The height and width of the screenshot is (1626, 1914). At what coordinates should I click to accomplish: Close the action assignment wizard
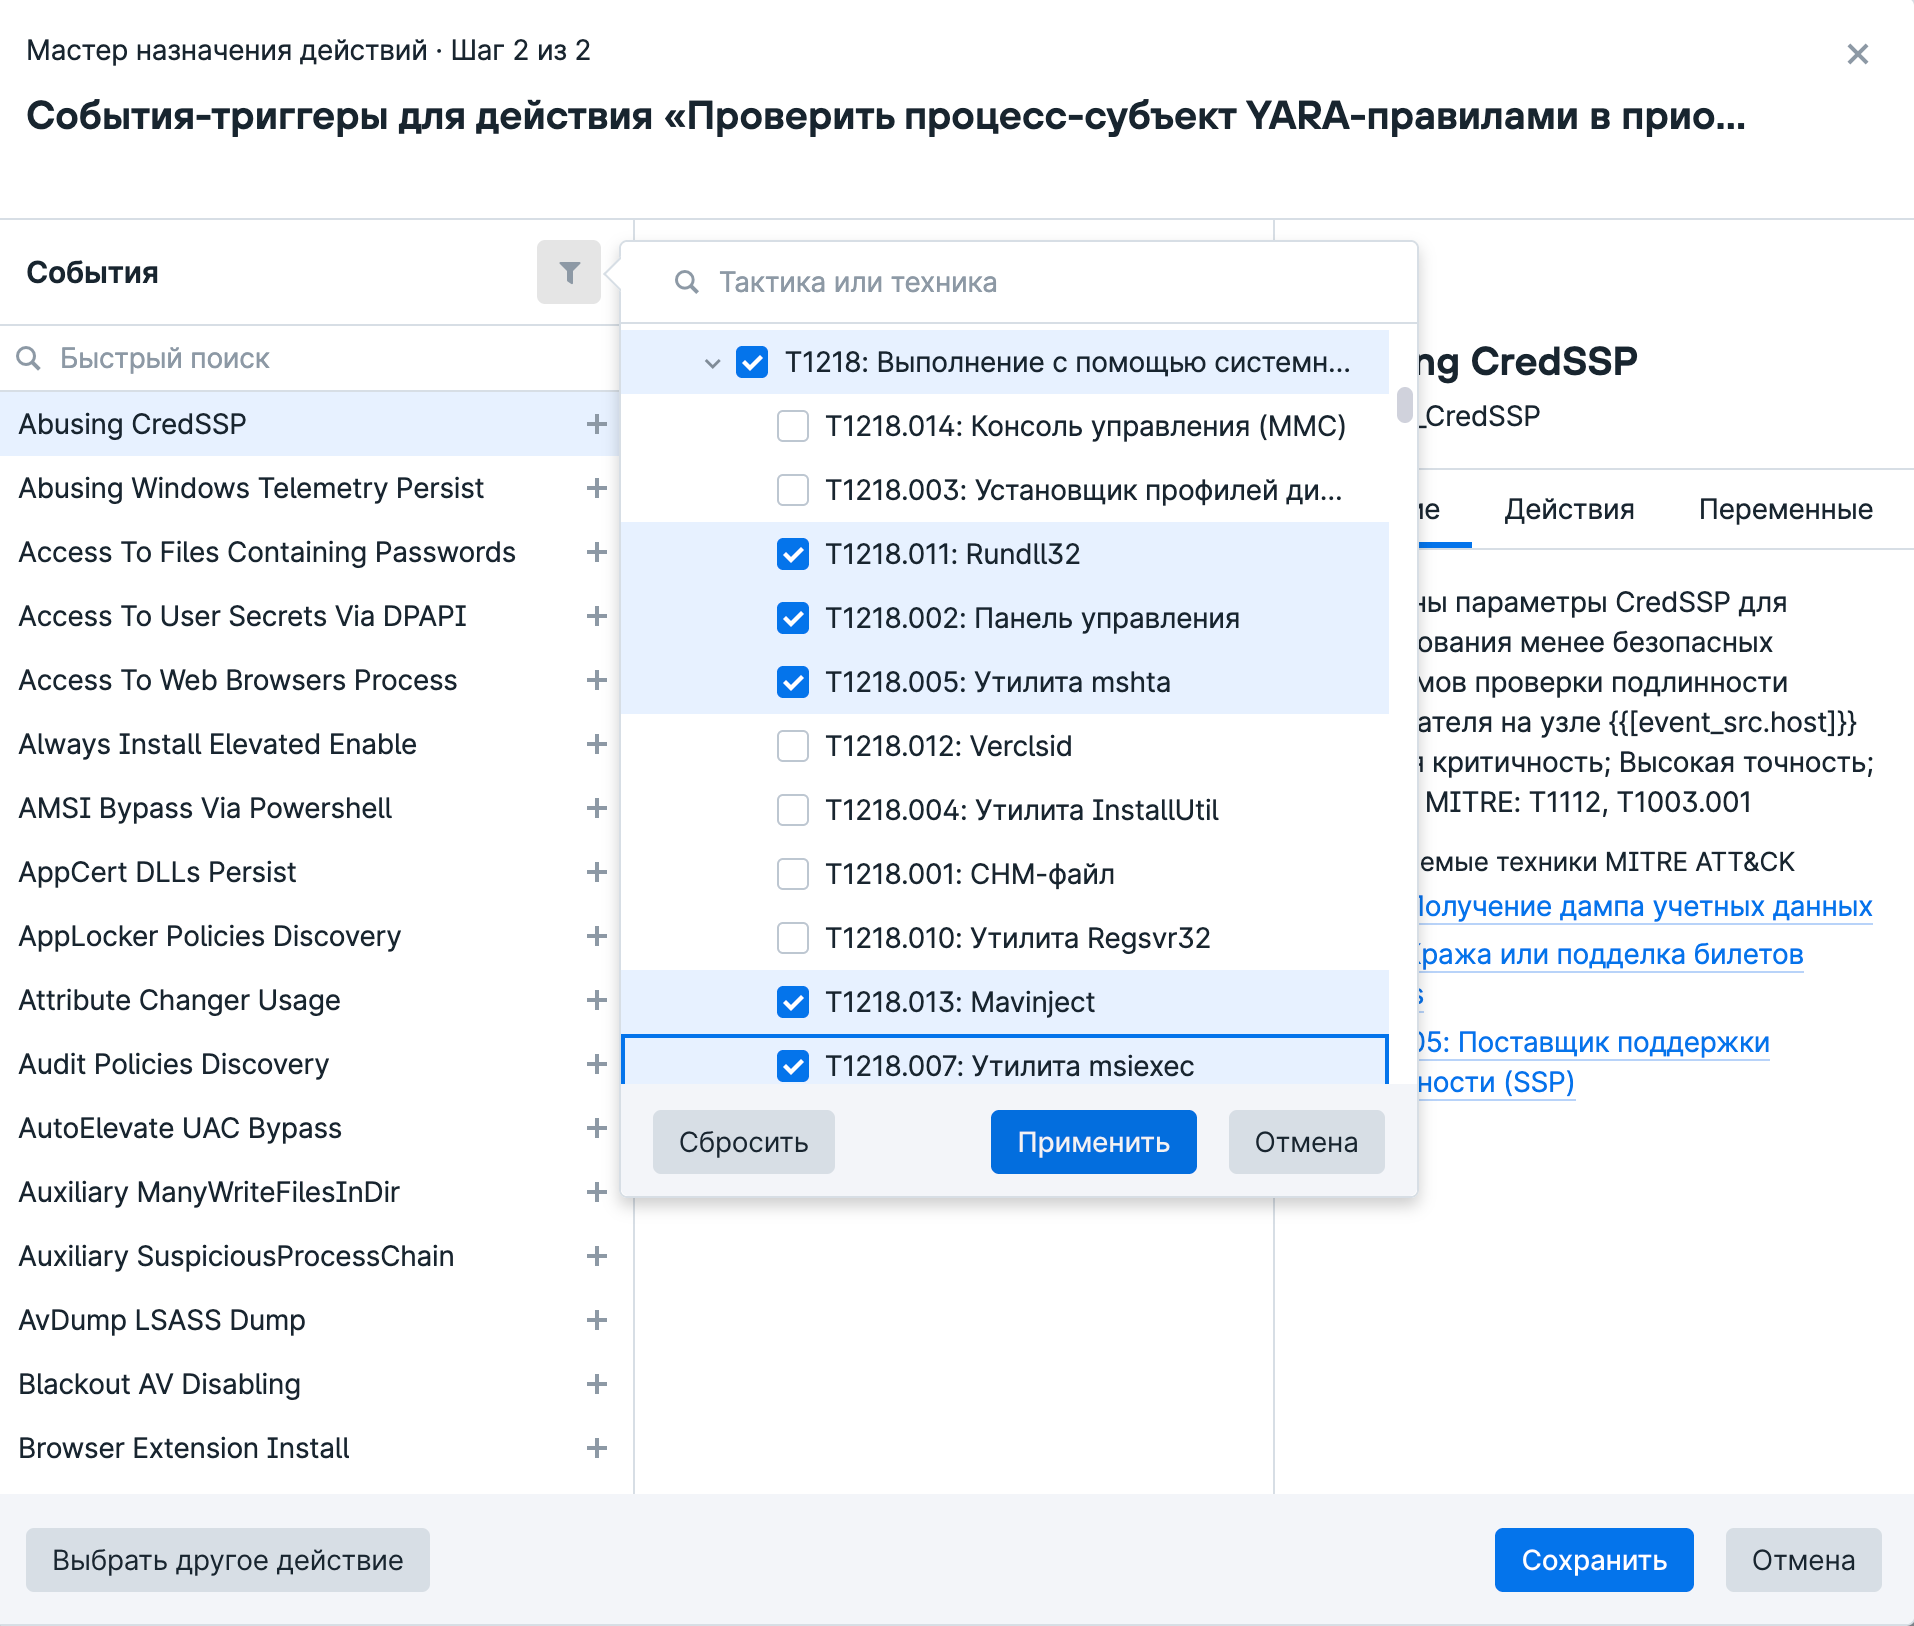(x=1857, y=54)
